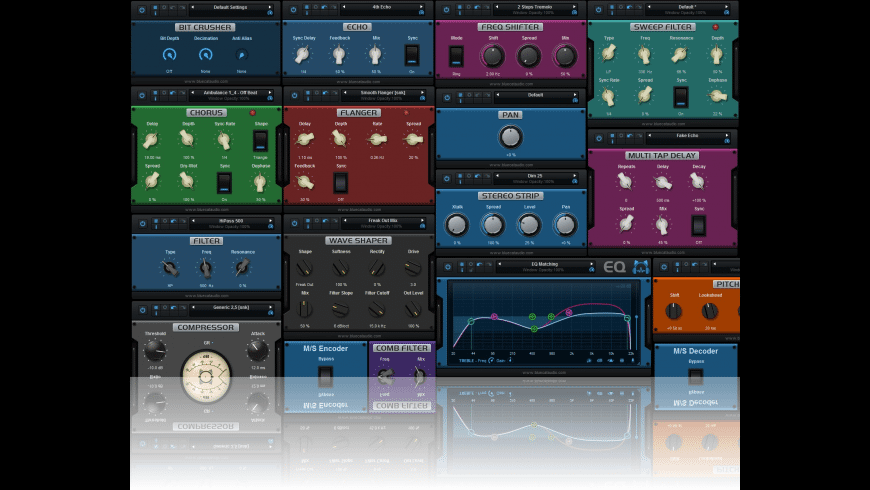Click the Wave Shaper Drive knob
This screenshot has height=490, width=870.
click(413, 269)
